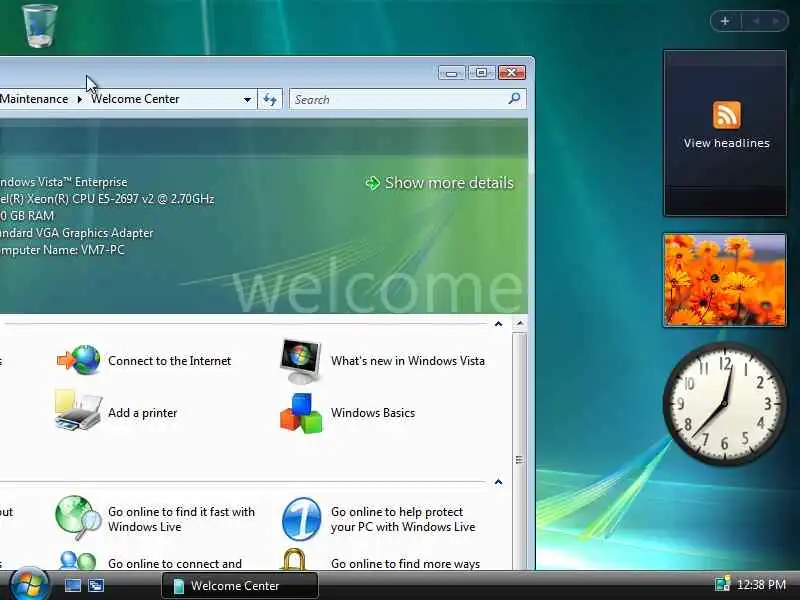This screenshot has width=800, height=600.
Task: Click the orange RSS feed icon in gadget
Action: coord(727,114)
